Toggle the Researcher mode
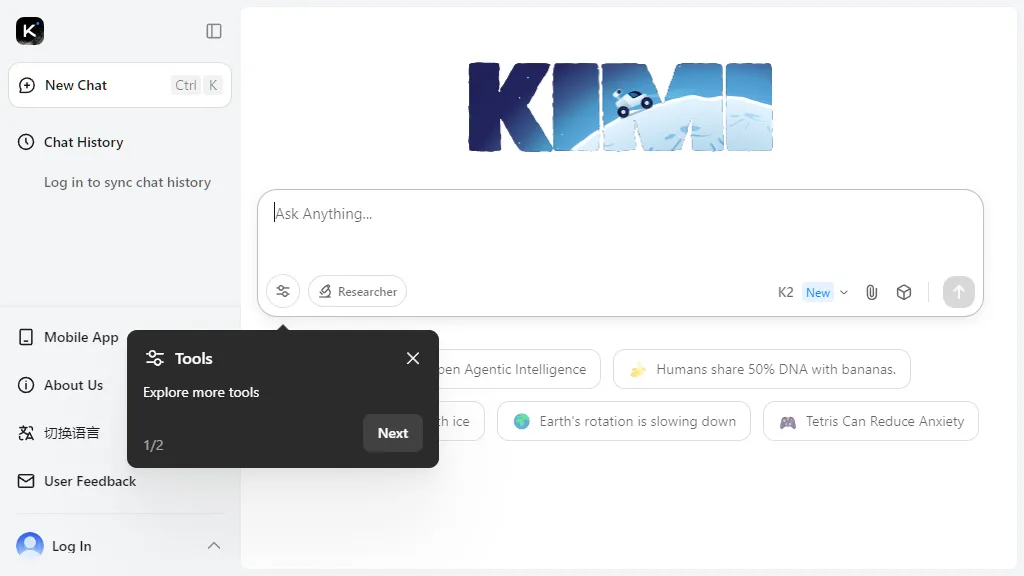The height and width of the screenshot is (576, 1024). click(x=357, y=291)
